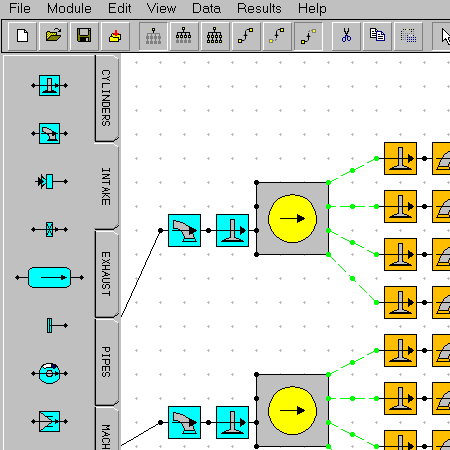The image size is (450, 450).
Task: Switch to the EXHAUST tab
Action: pyautogui.click(x=106, y=273)
